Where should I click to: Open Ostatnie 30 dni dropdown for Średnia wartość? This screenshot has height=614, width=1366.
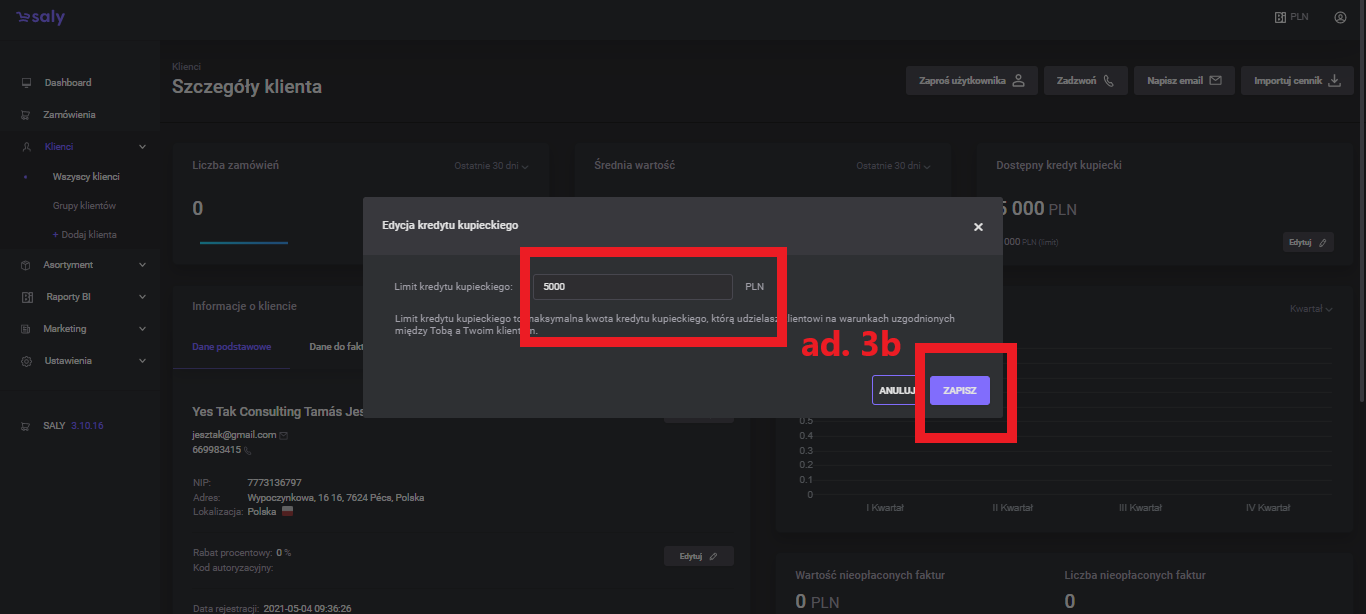(892, 166)
